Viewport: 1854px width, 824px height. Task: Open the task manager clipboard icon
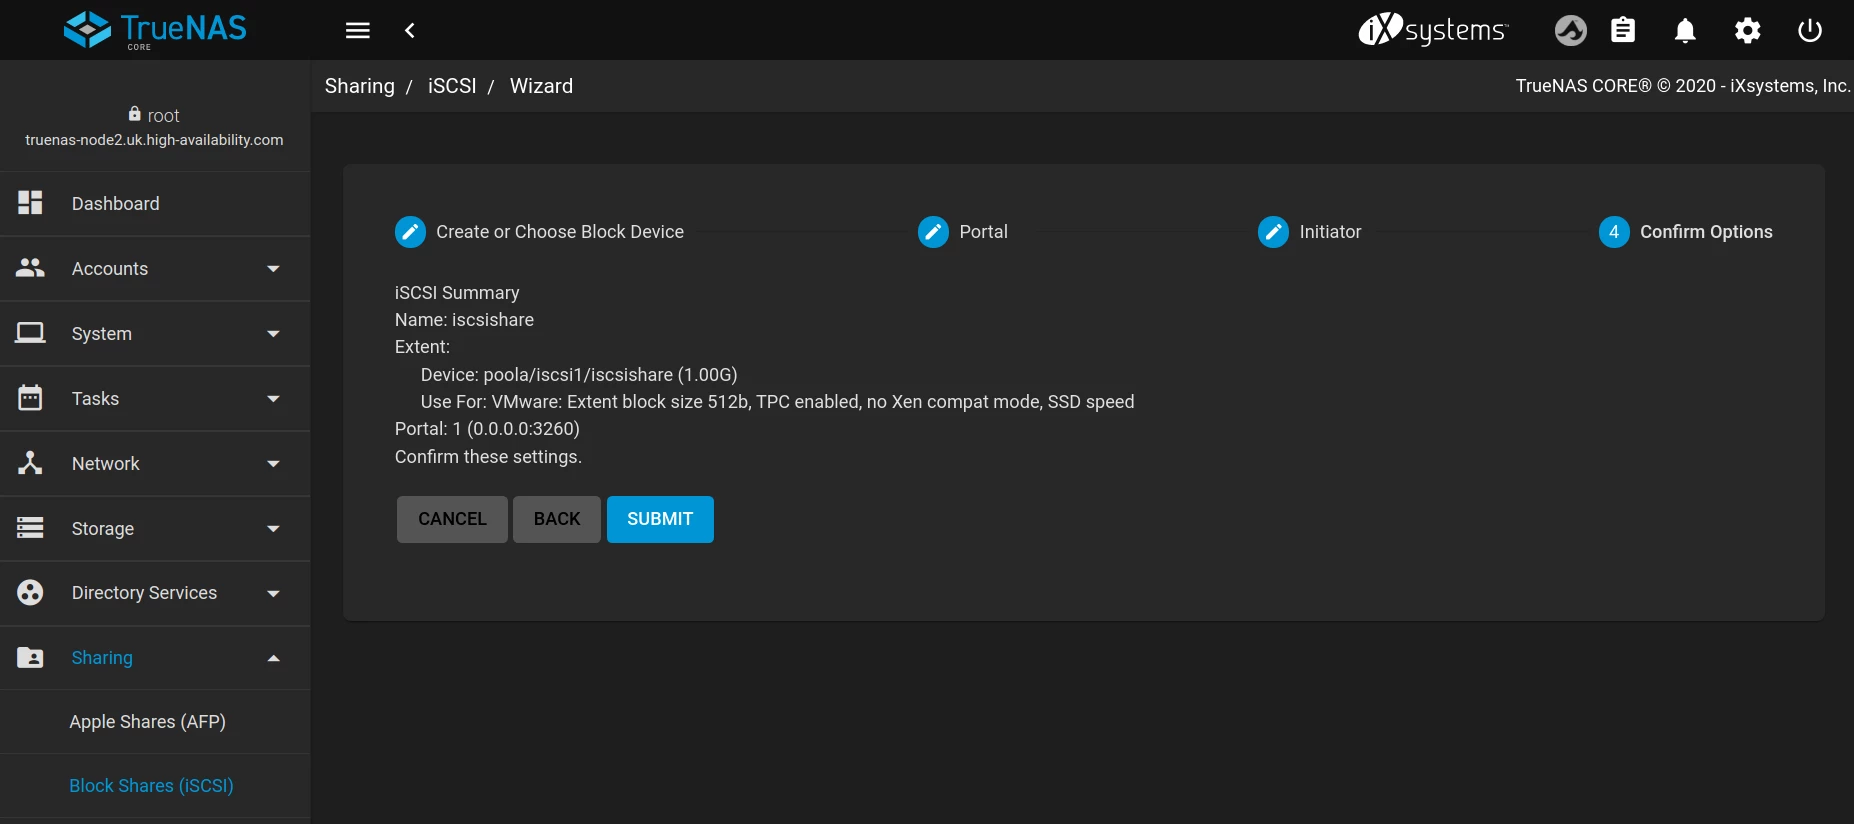1623,31
